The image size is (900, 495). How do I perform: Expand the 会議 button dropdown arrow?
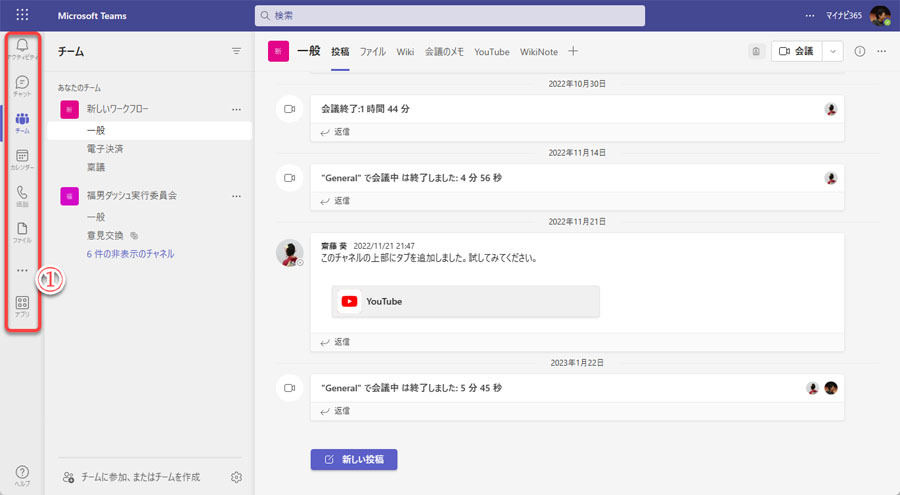click(832, 51)
